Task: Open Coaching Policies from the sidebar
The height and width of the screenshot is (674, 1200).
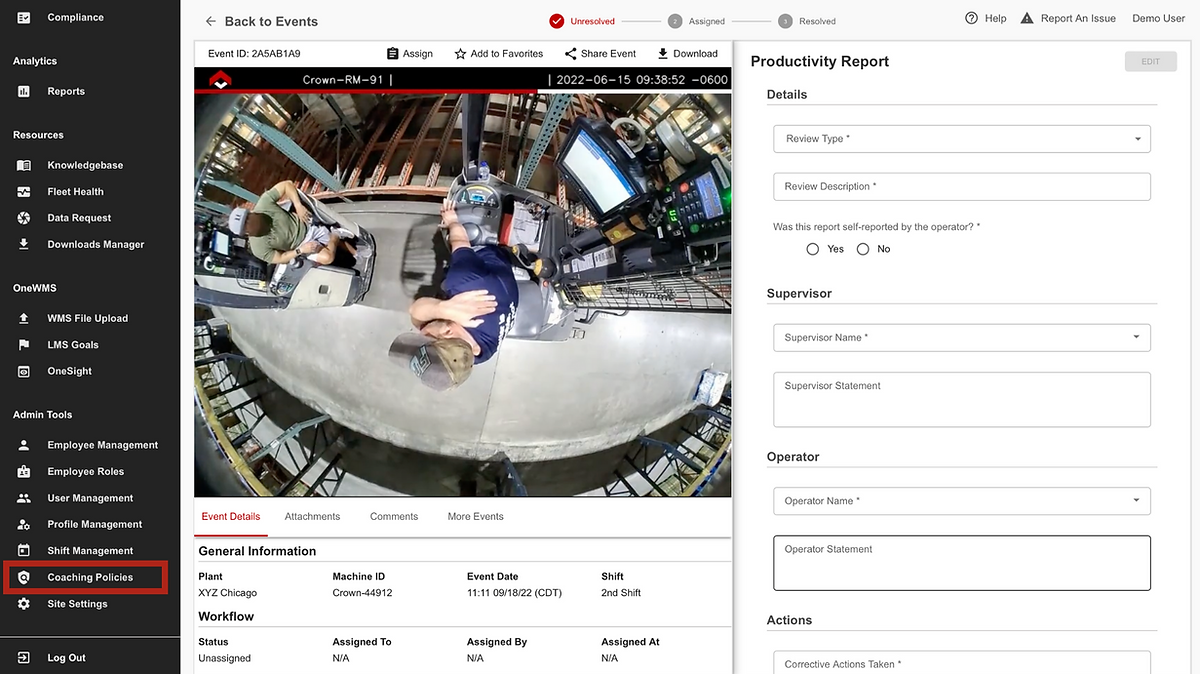Action: 89,577
